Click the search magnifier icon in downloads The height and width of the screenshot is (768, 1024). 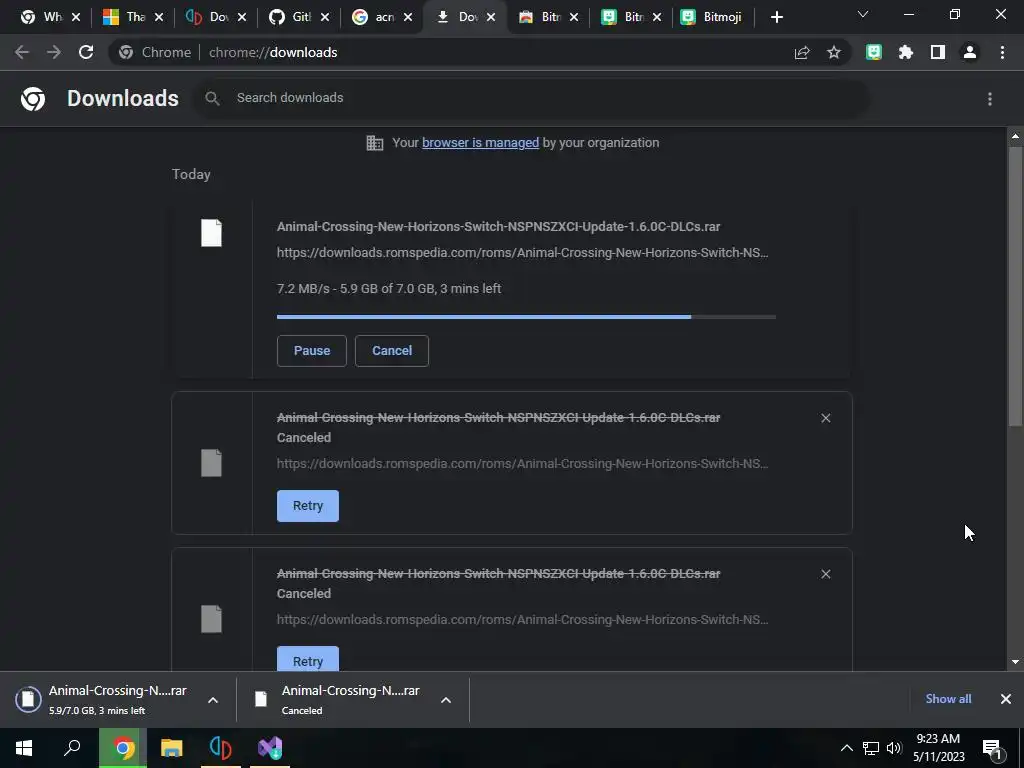(x=212, y=98)
